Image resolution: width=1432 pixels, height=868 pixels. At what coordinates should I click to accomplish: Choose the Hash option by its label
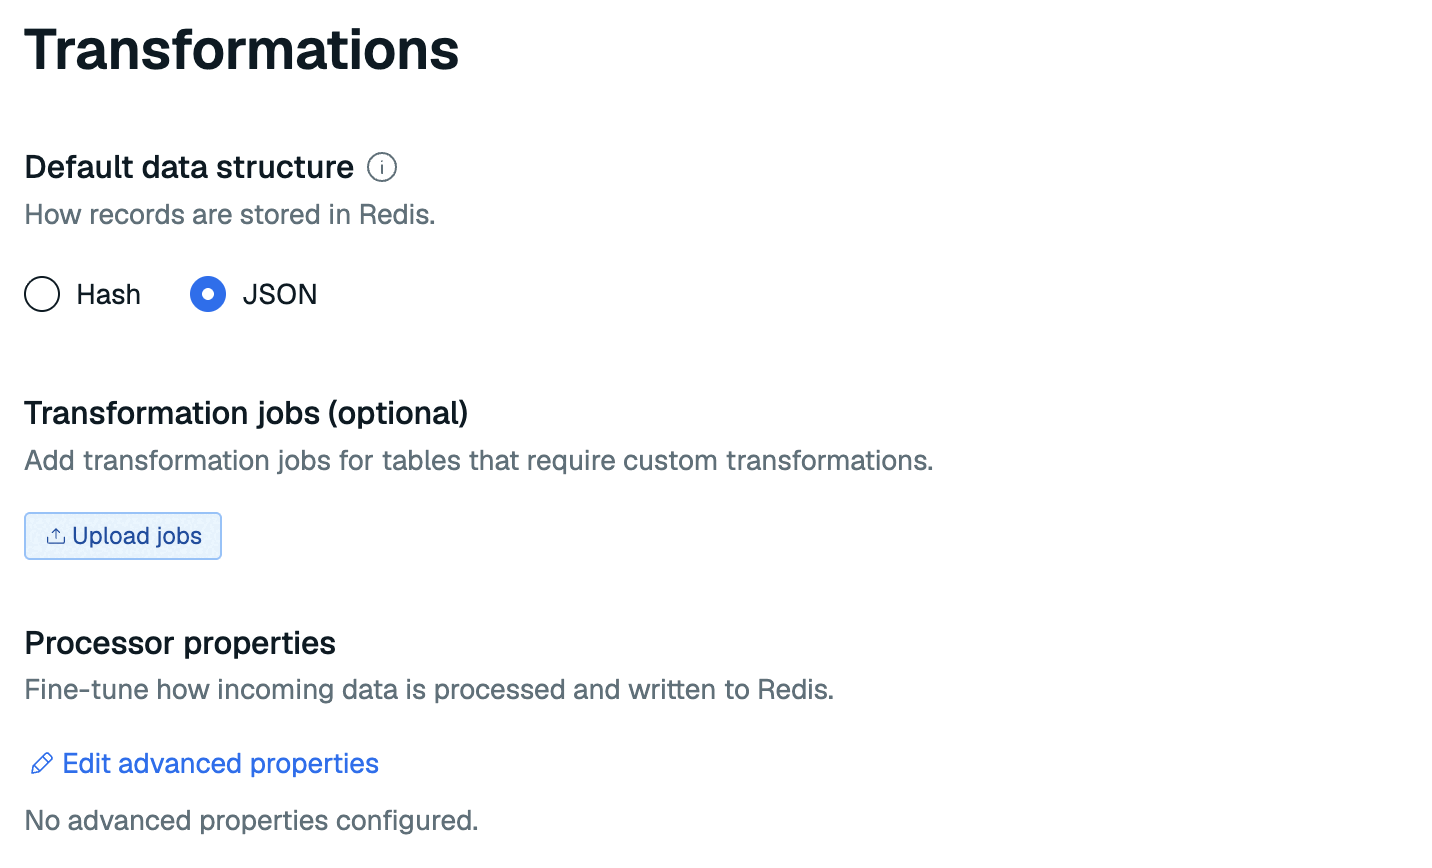(108, 294)
